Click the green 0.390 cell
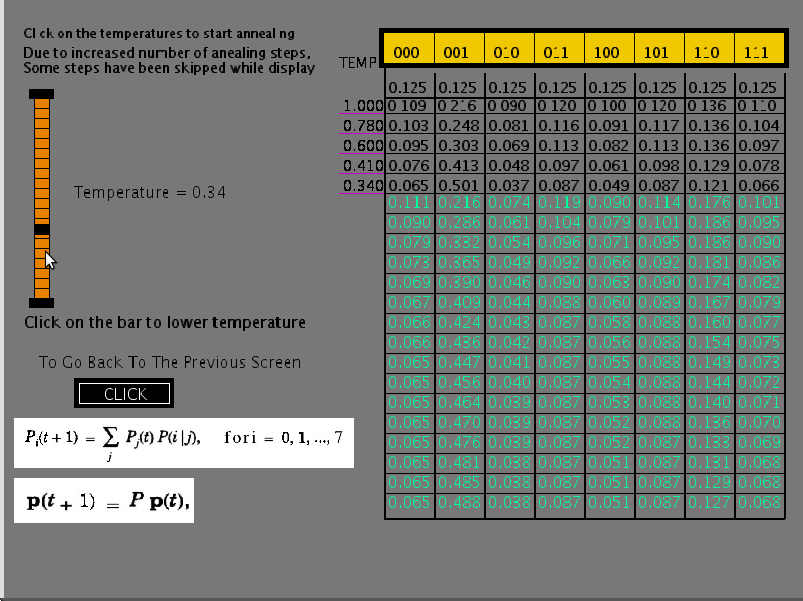 pyautogui.click(x=459, y=282)
